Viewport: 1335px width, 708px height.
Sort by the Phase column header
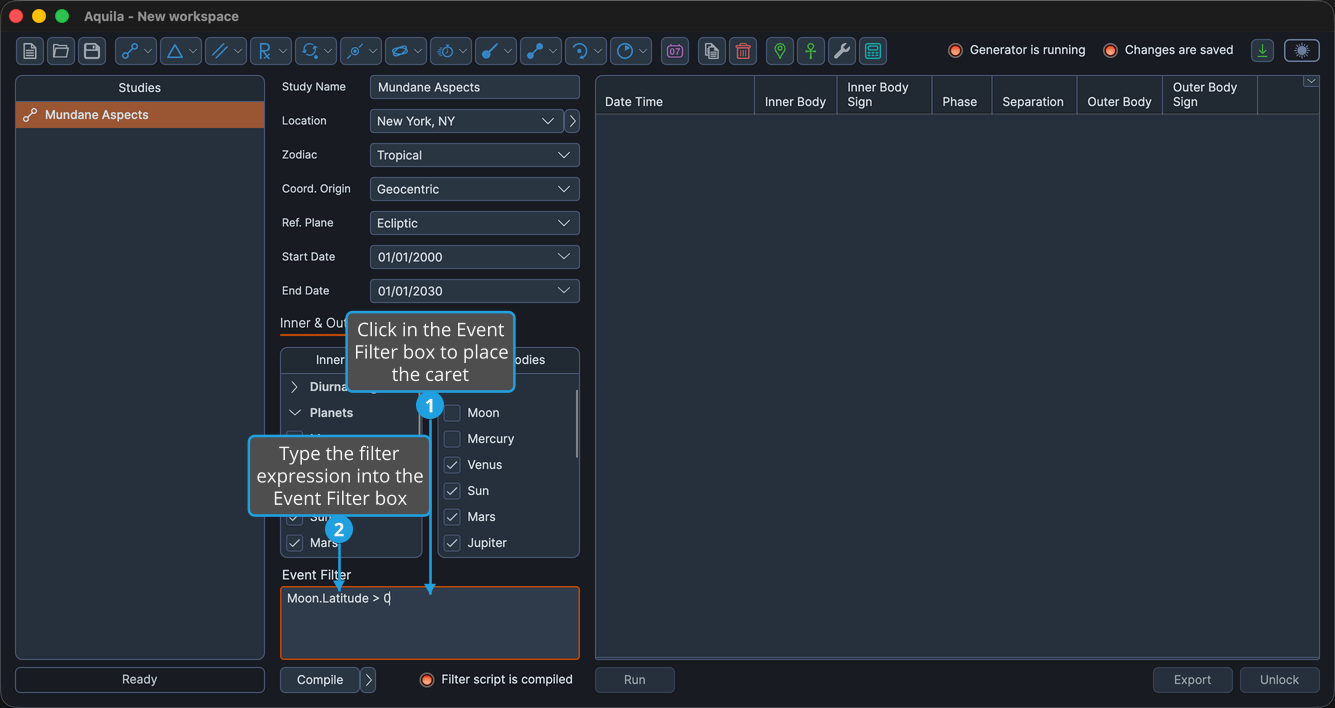pyautogui.click(x=961, y=95)
